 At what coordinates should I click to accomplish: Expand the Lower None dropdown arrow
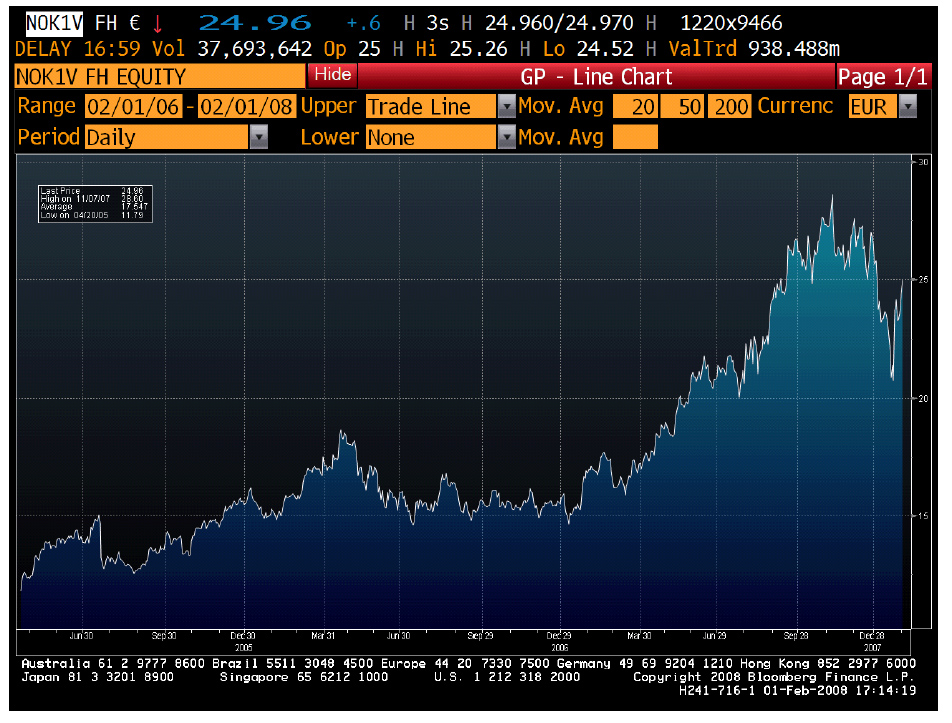click(506, 137)
